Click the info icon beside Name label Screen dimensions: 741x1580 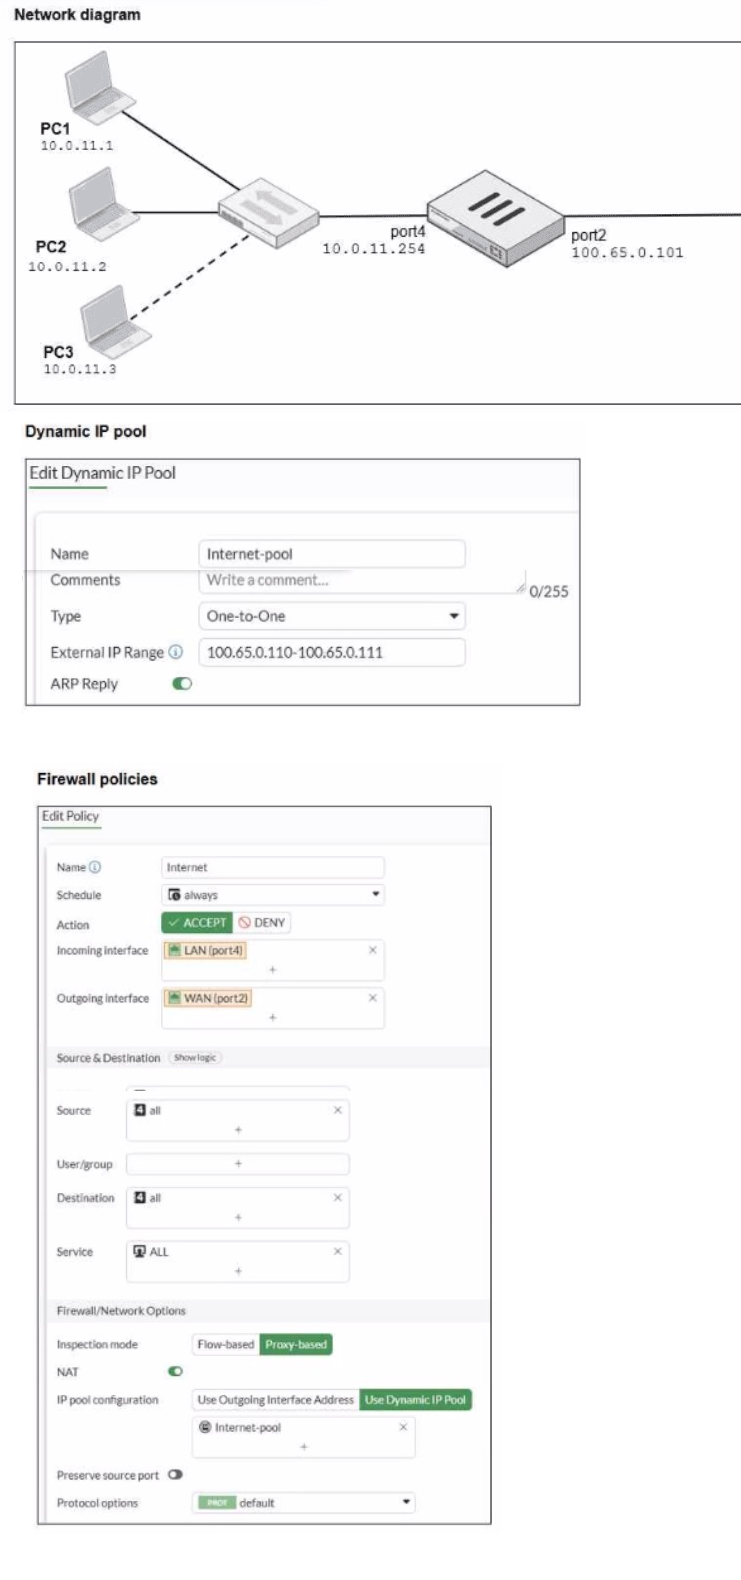coord(95,867)
